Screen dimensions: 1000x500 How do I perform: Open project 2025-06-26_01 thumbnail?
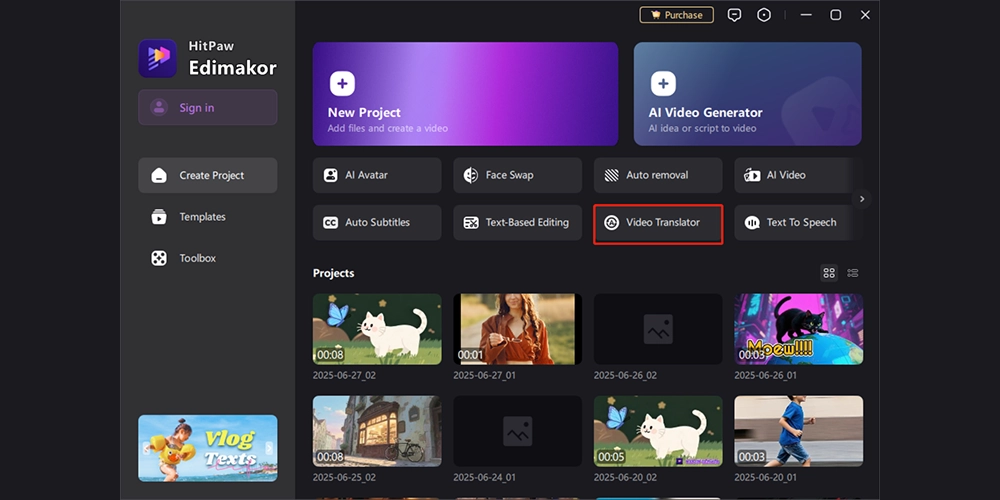(x=798, y=329)
